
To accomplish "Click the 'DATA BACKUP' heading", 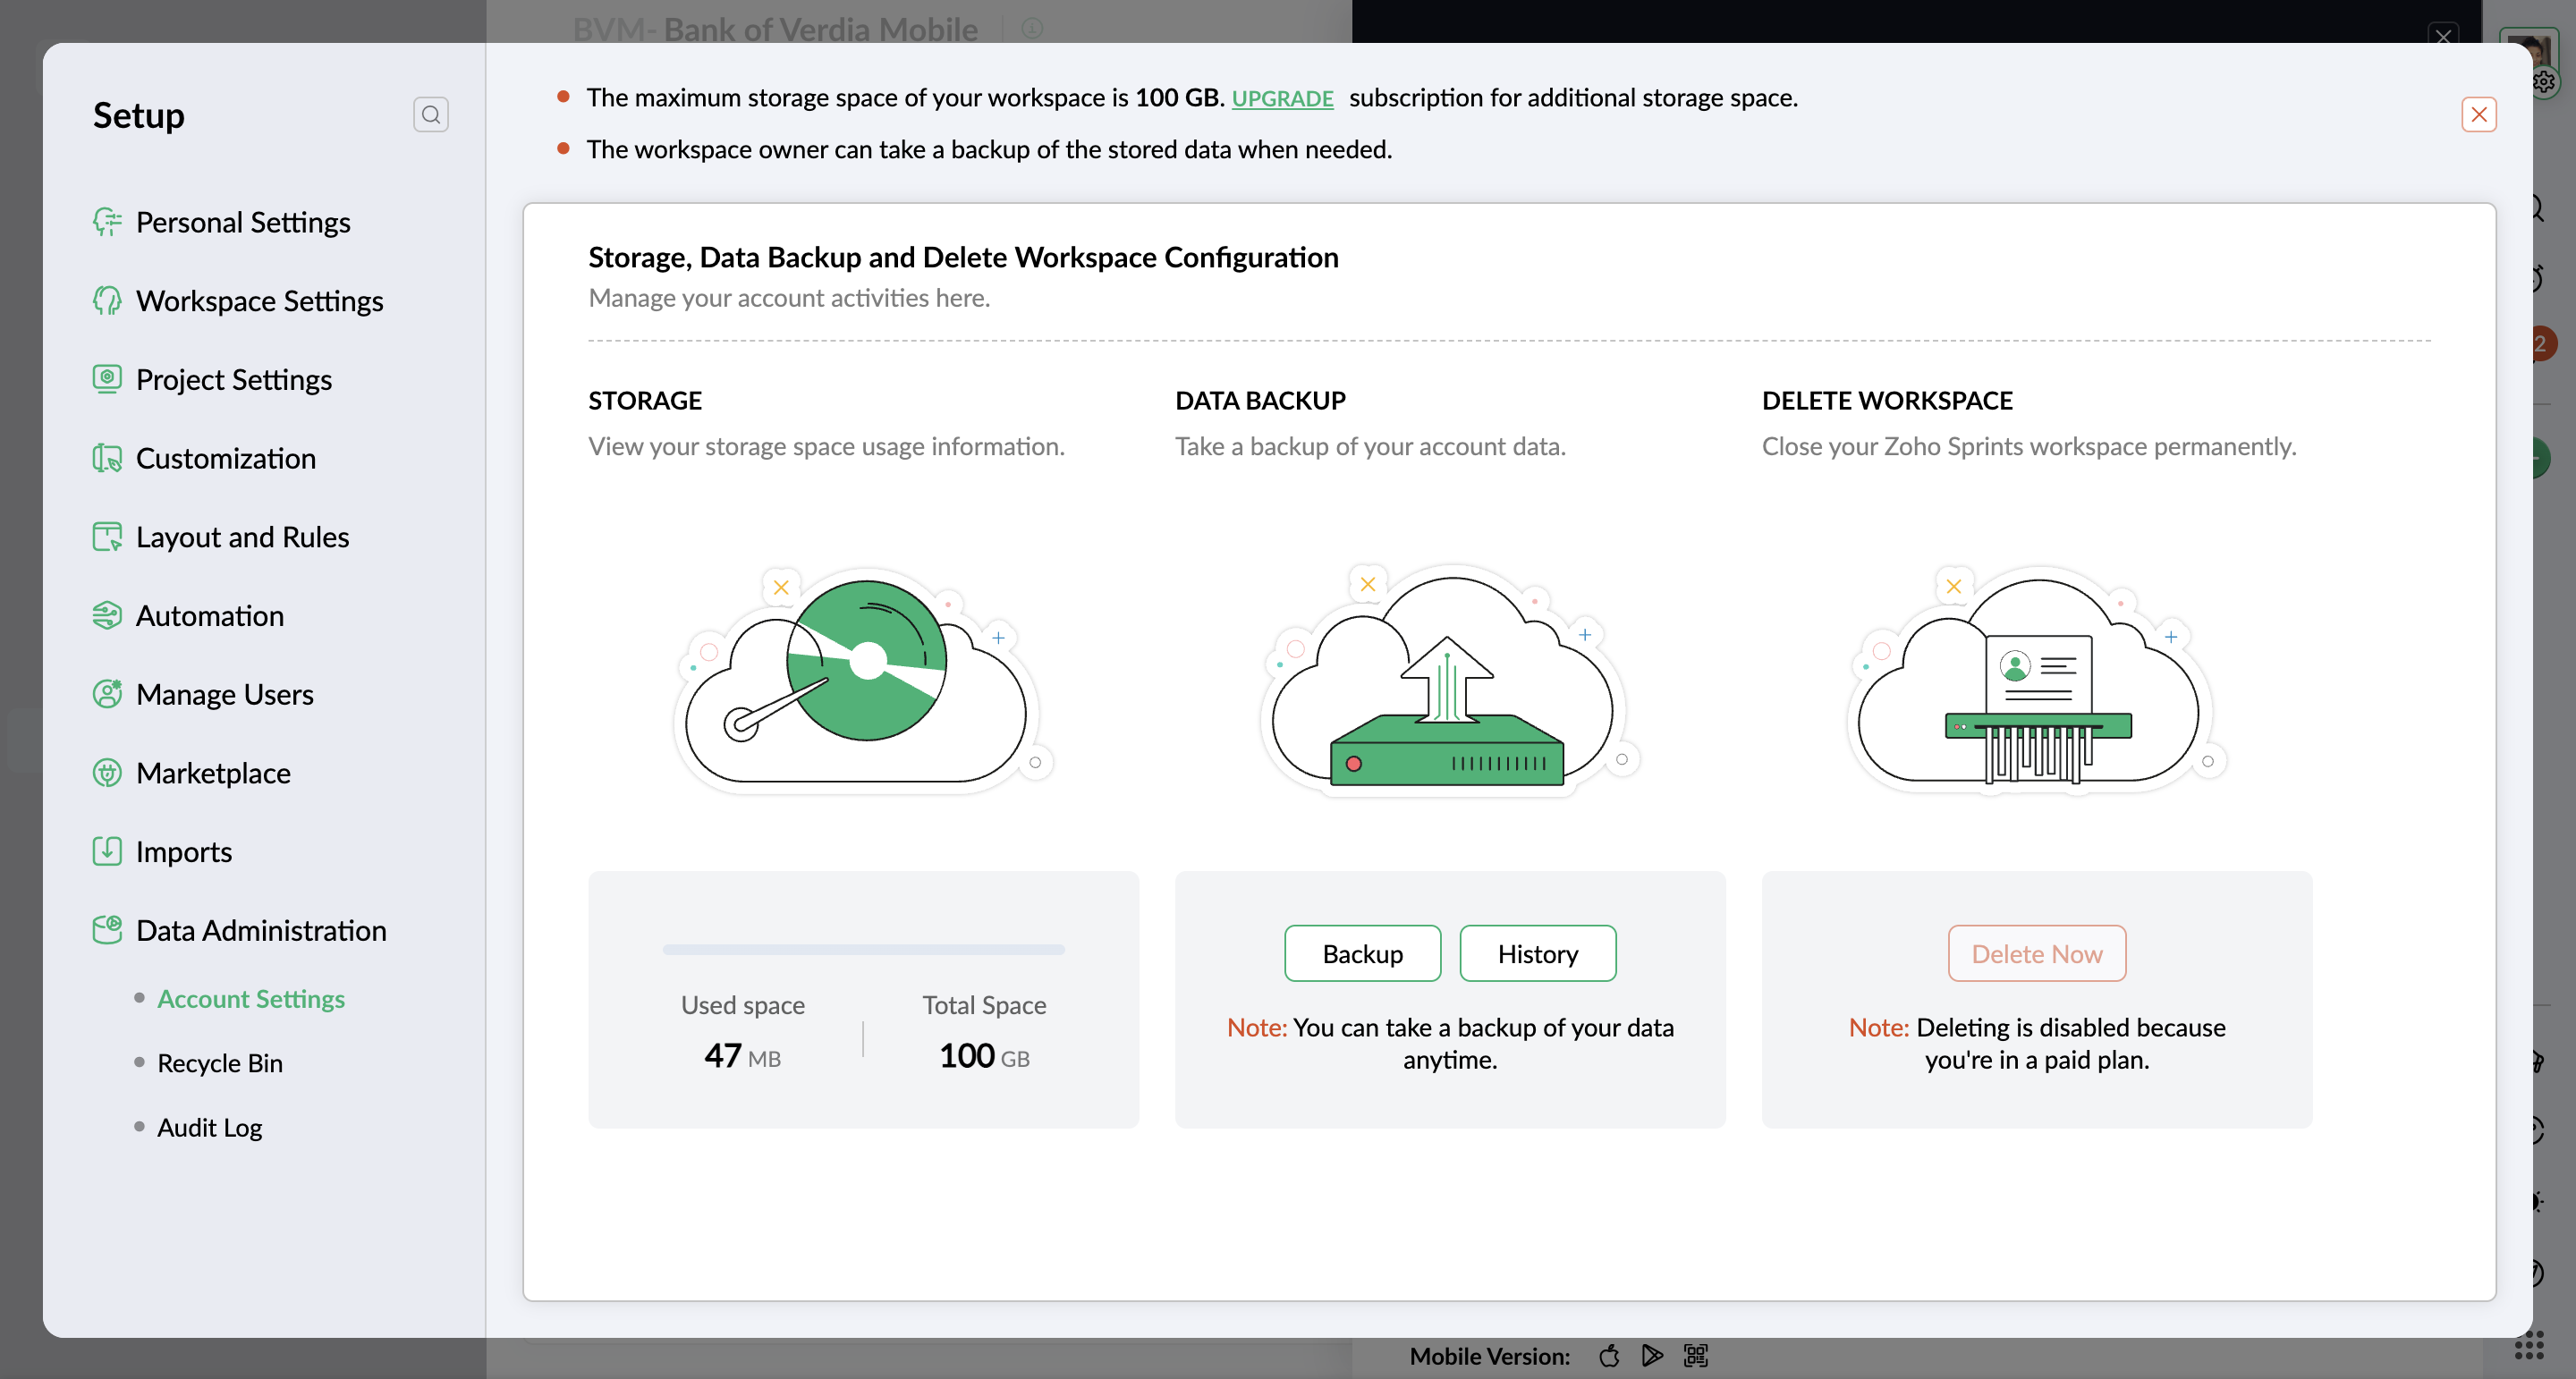I will coord(1260,400).
